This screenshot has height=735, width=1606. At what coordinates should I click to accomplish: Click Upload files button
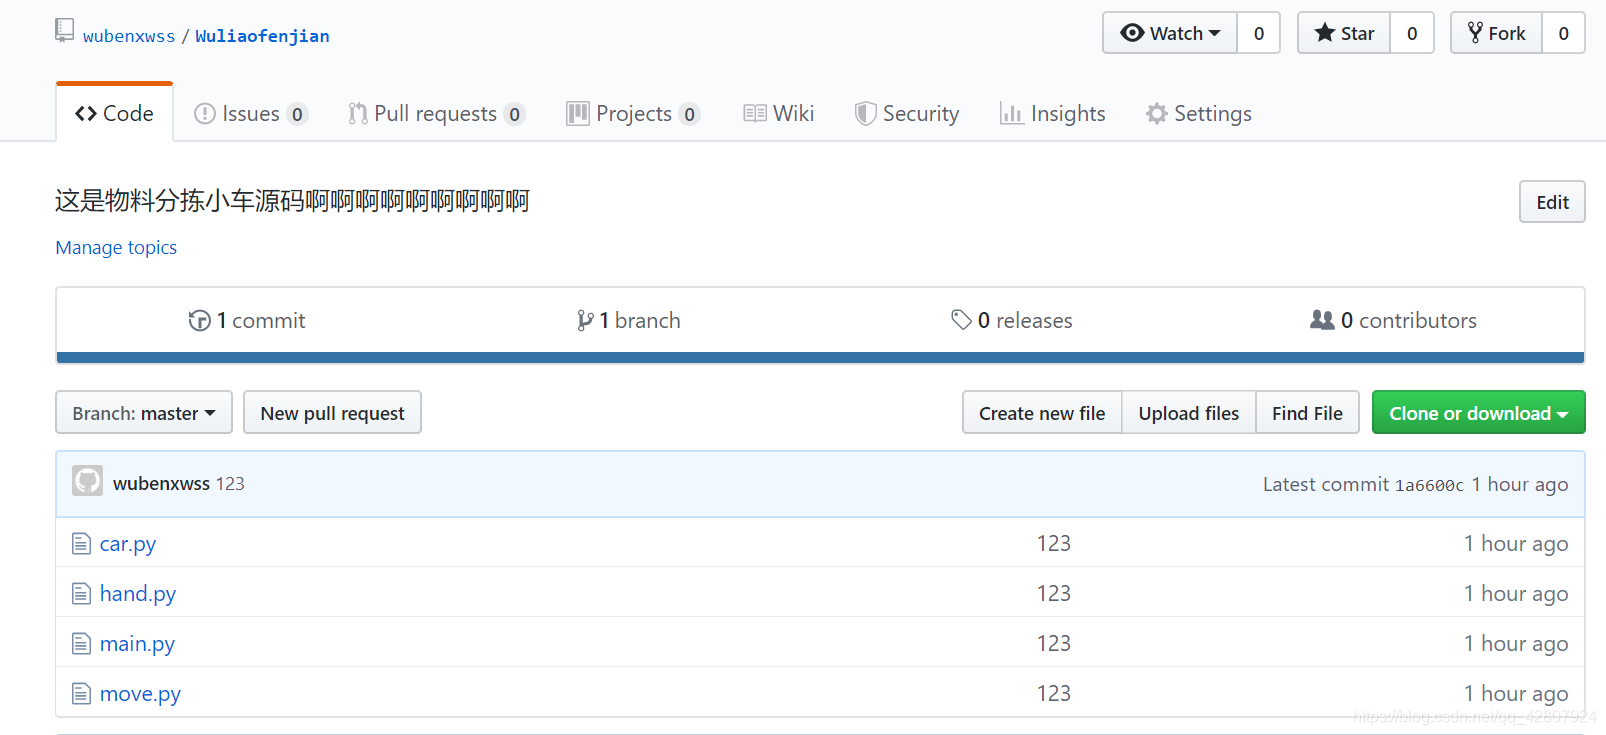[1188, 412]
